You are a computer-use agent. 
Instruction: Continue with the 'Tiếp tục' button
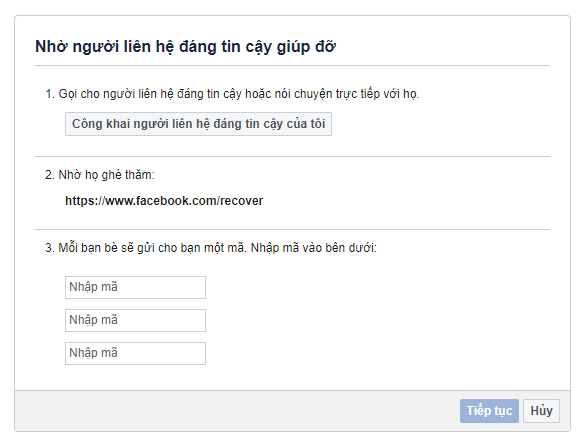(x=489, y=411)
